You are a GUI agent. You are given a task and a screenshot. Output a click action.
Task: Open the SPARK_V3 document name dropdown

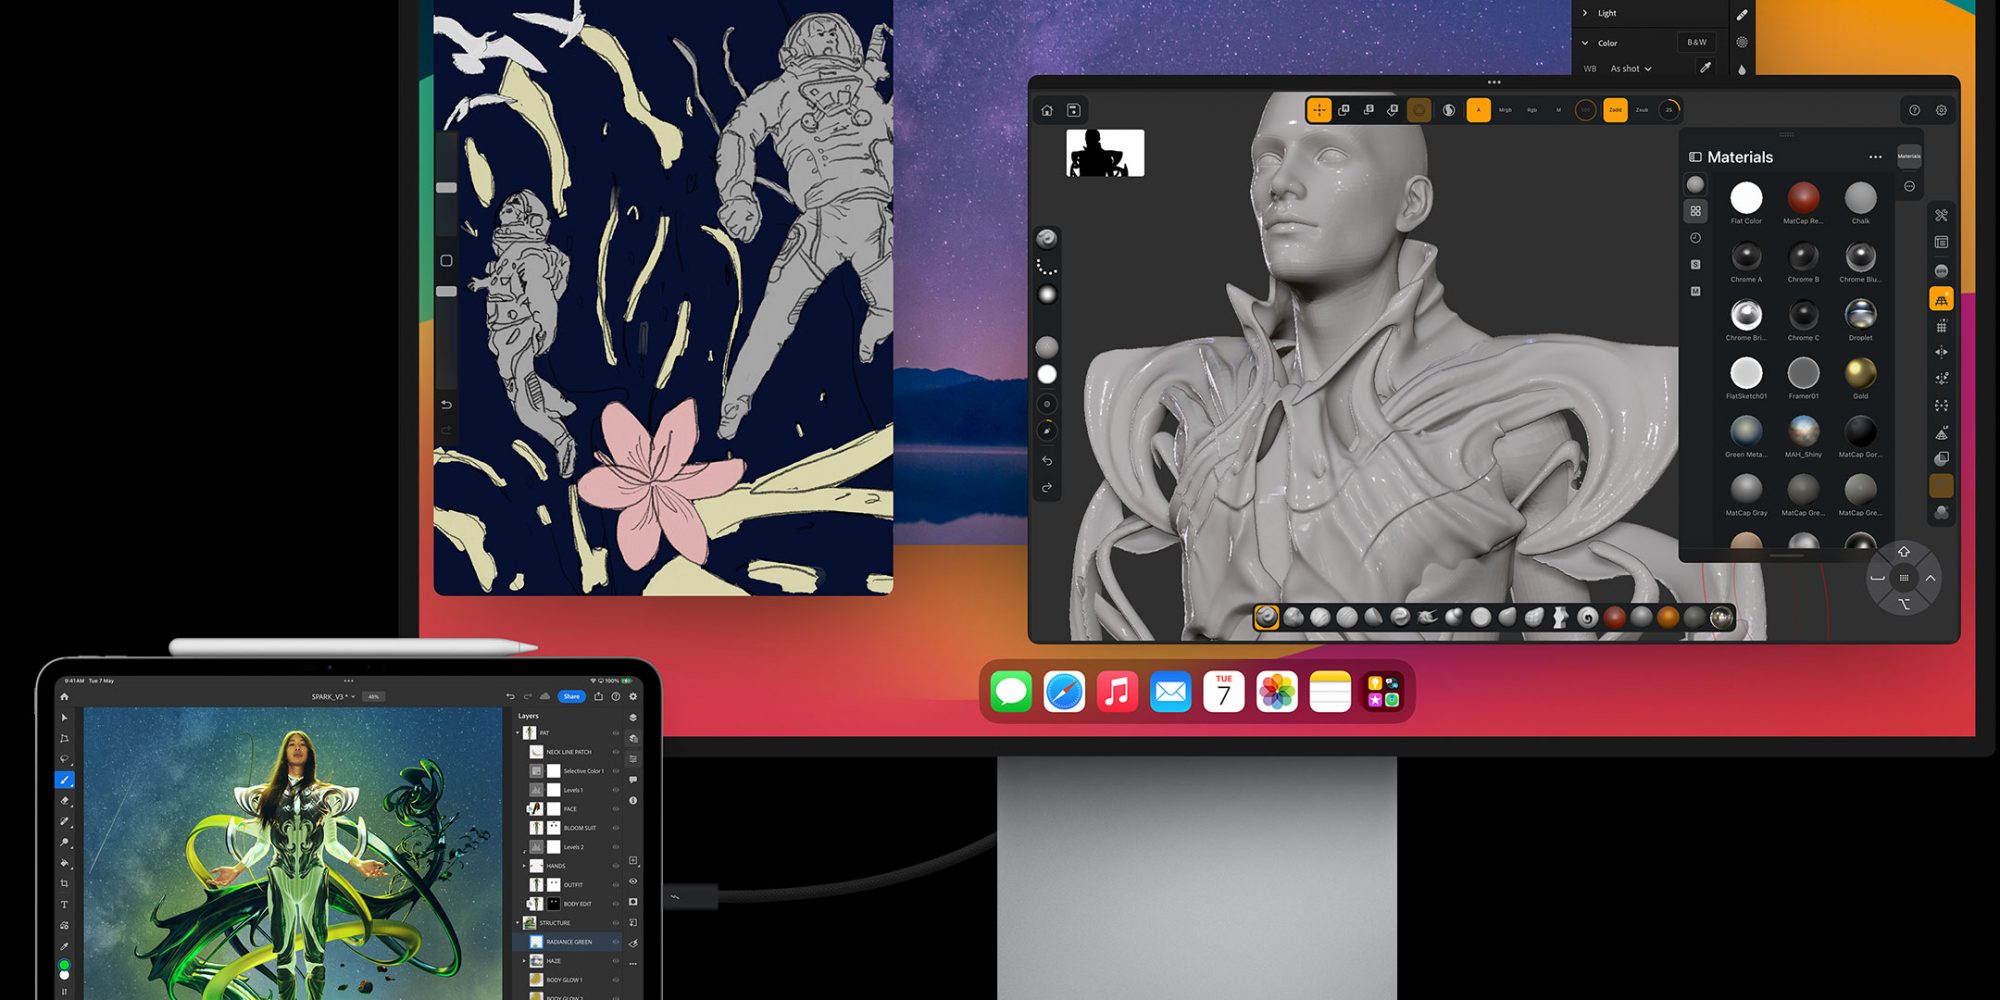pos(333,697)
